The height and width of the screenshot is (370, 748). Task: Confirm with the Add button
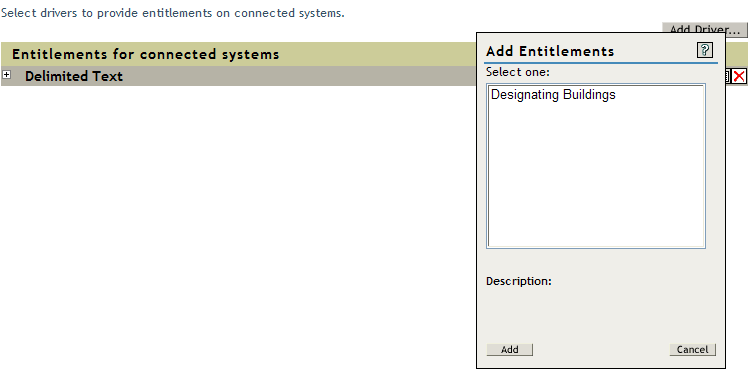509,349
